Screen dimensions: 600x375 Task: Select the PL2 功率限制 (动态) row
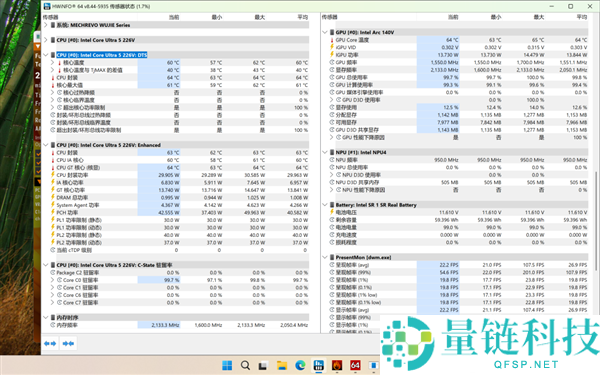pyautogui.click(x=180, y=243)
